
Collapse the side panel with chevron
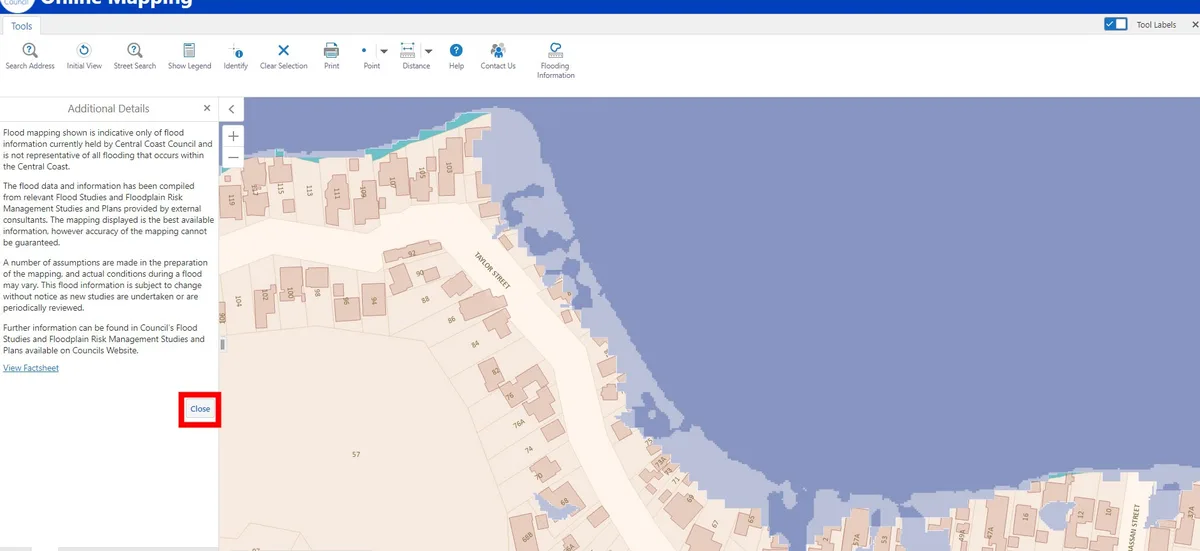click(231, 109)
